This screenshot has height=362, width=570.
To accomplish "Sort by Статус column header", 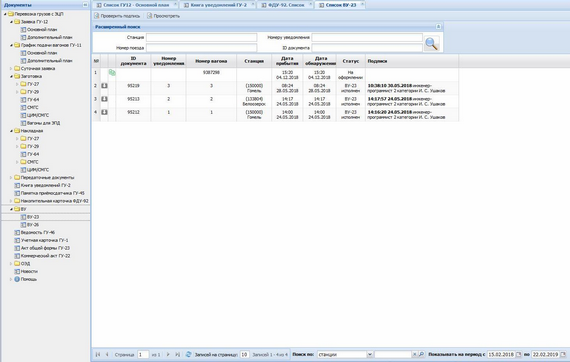I will [351, 61].
